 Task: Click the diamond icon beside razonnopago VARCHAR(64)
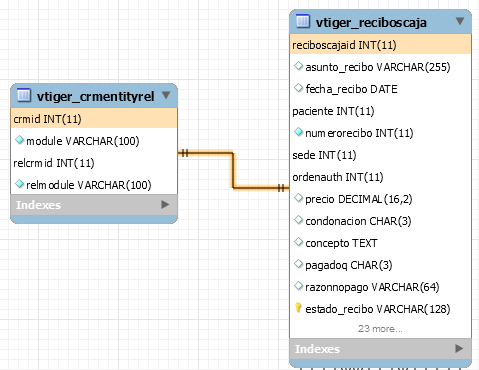298,286
